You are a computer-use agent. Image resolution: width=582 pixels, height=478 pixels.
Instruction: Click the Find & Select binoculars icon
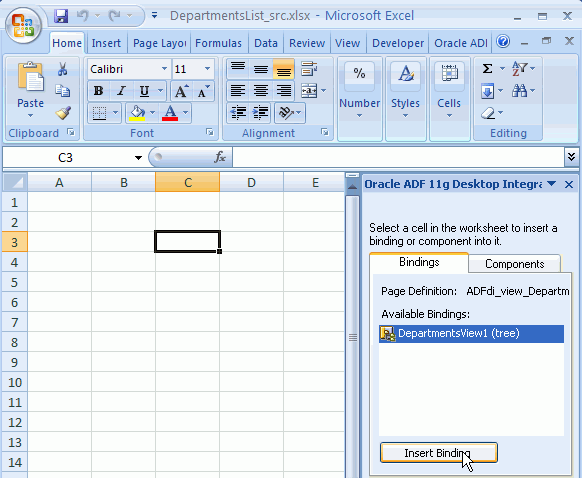click(519, 91)
